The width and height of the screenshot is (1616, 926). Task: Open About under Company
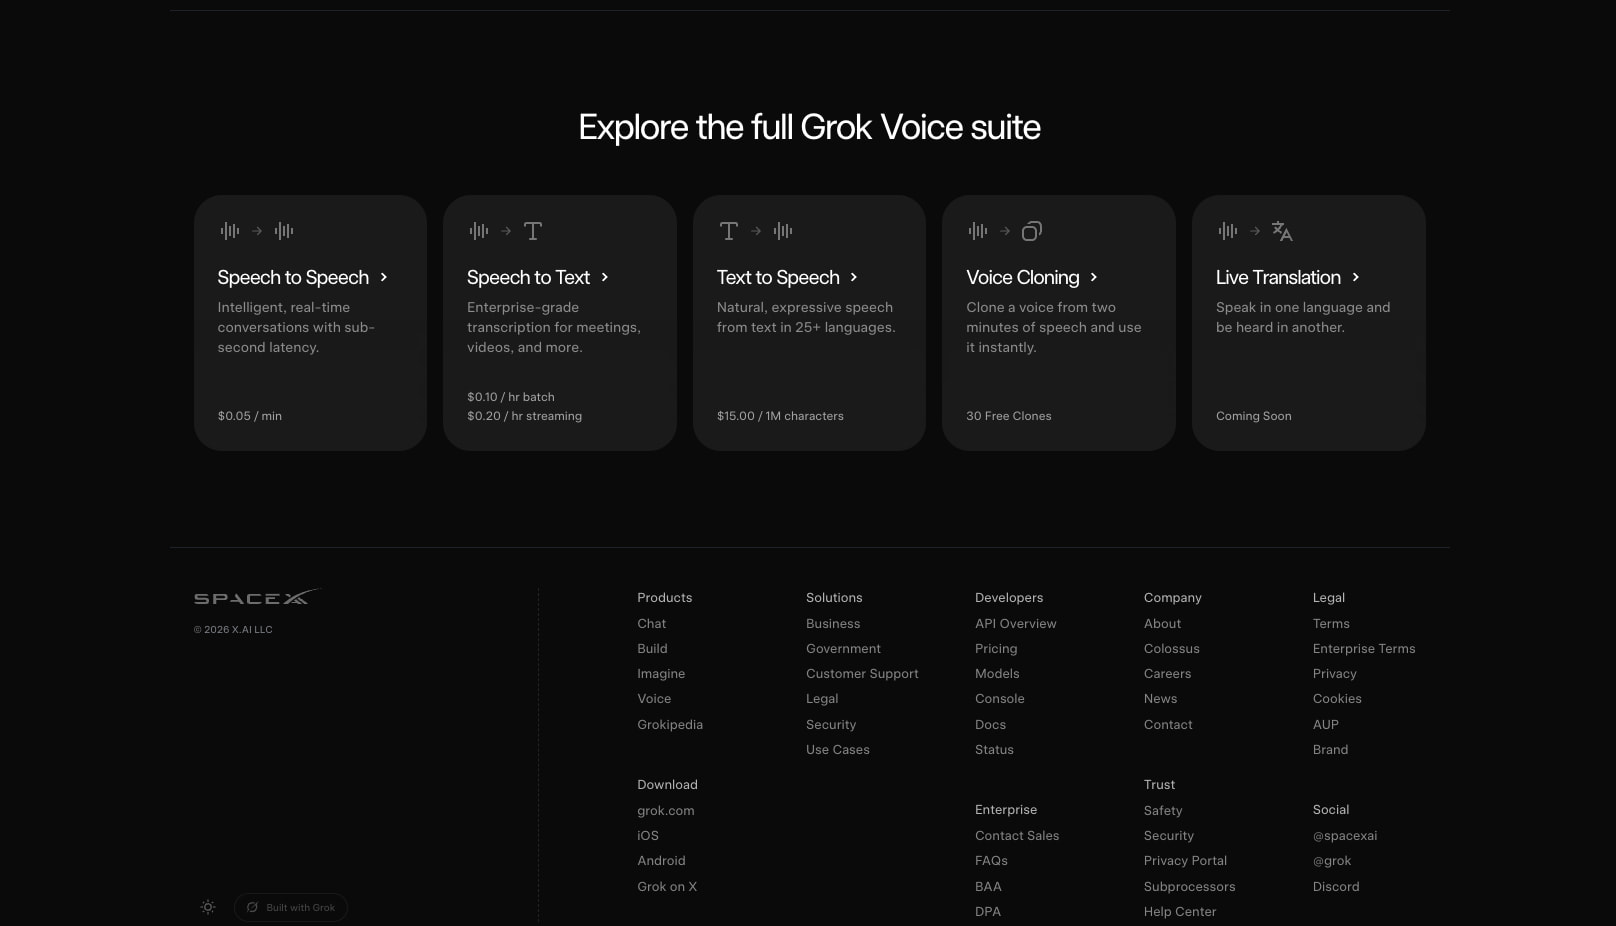click(1162, 623)
